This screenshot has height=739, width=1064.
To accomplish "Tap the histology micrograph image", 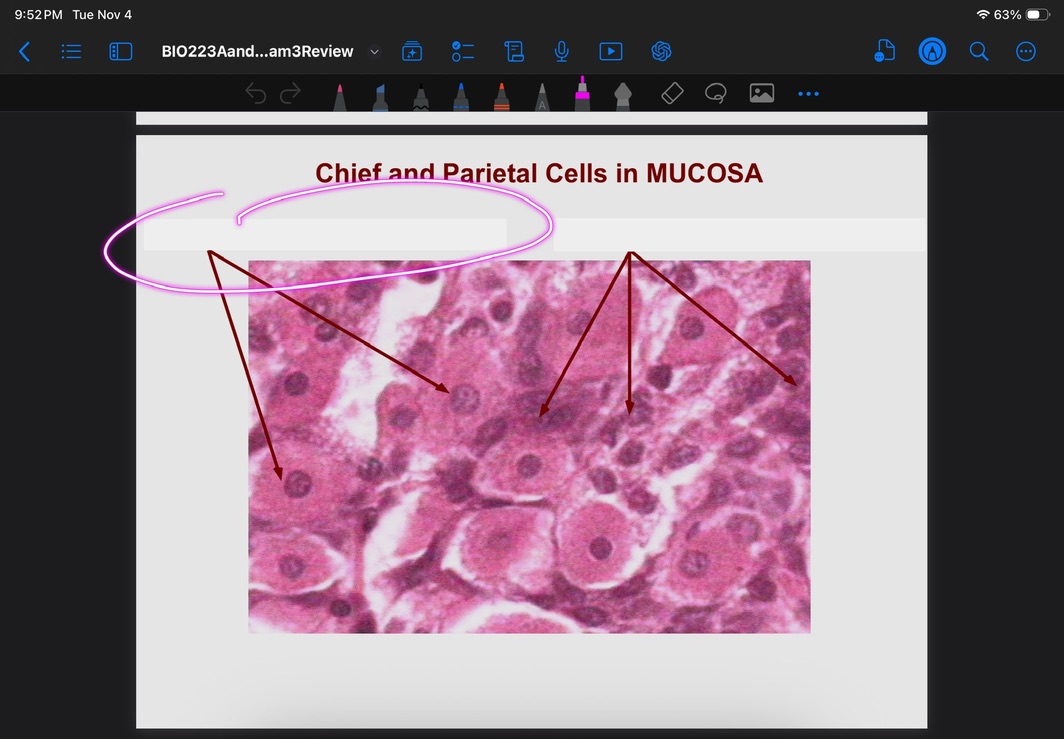I will click(529, 447).
